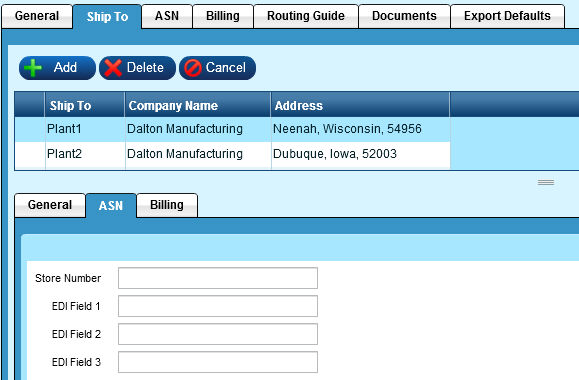The image size is (579, 380).
Task: Open the top General tab
Action: click(x=37, y=16)
